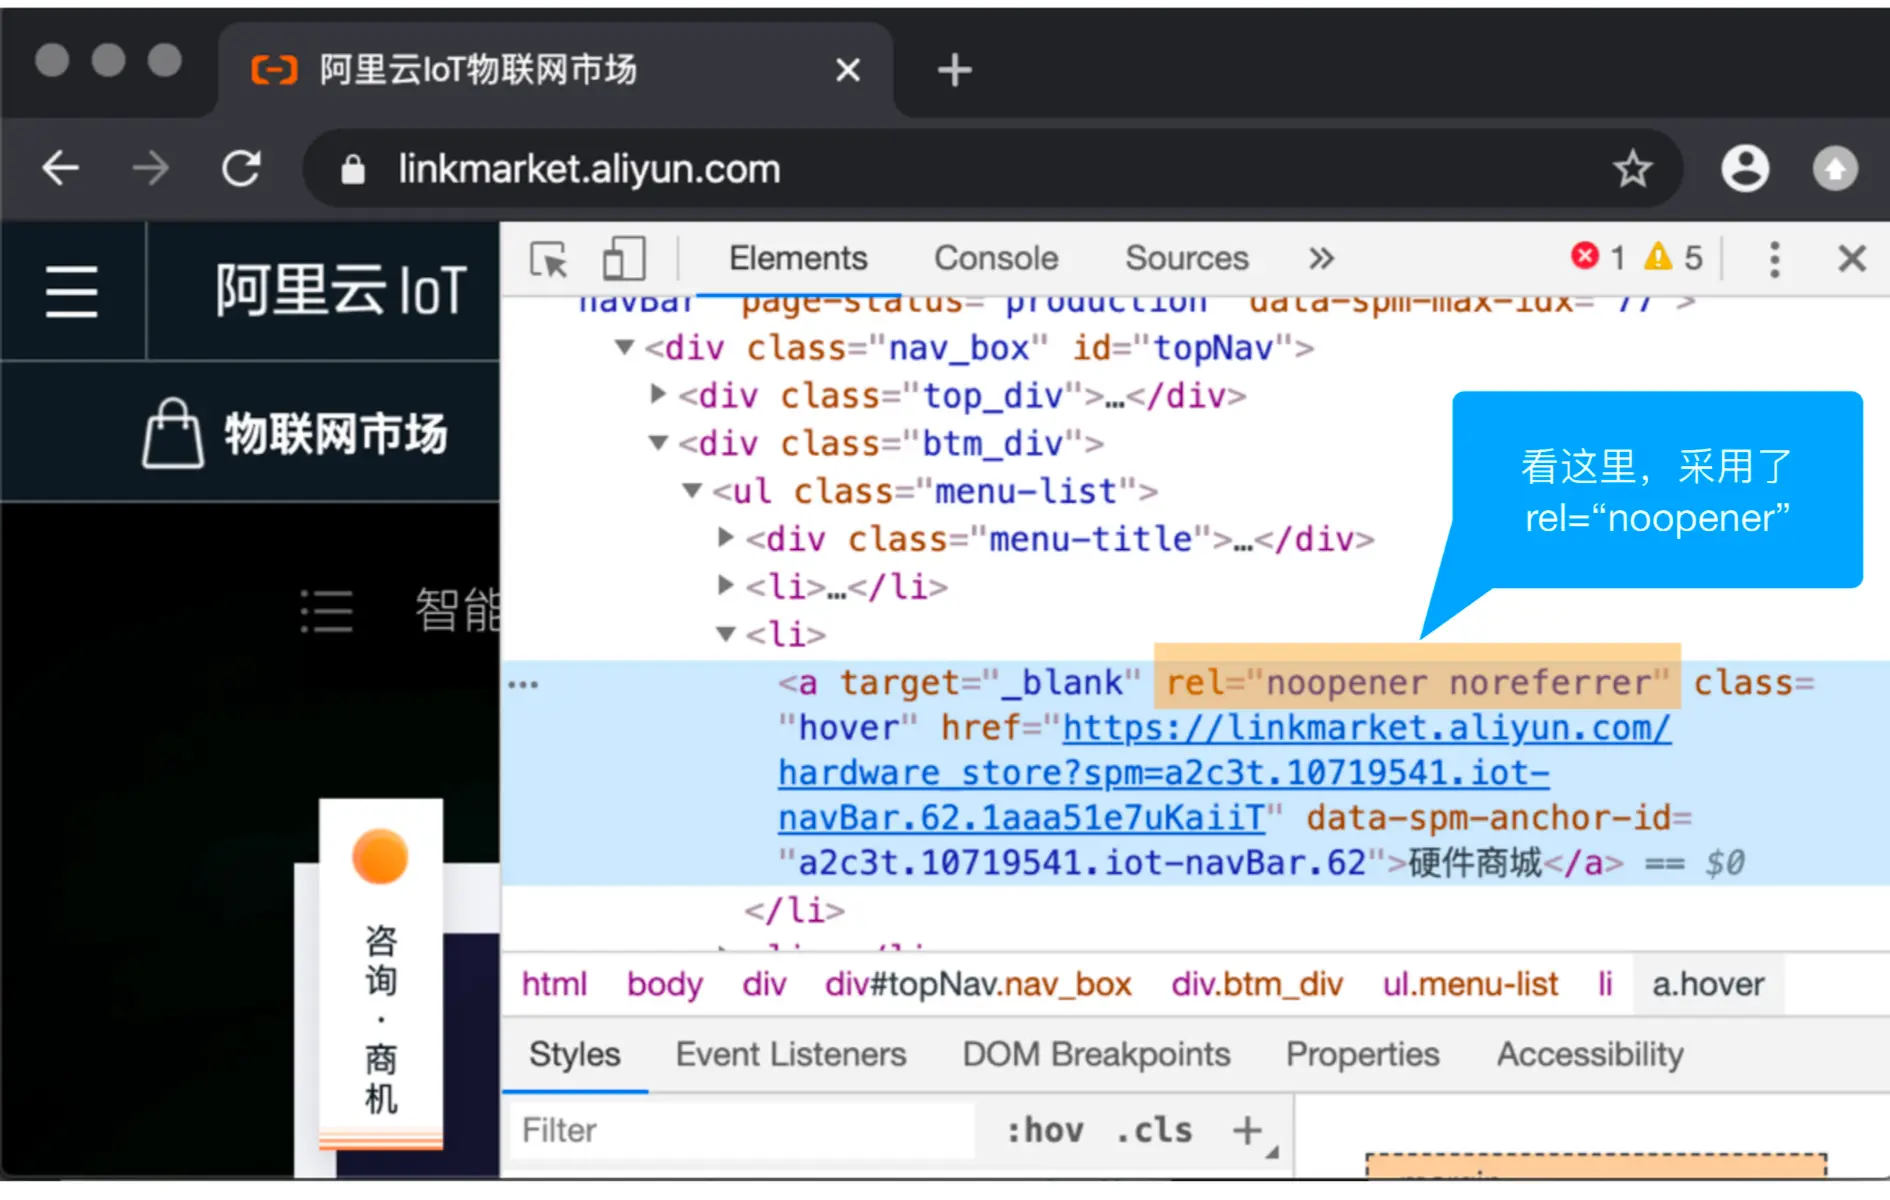
Task: Activate the DevTools inspect element tool
Action: [548, 259]
